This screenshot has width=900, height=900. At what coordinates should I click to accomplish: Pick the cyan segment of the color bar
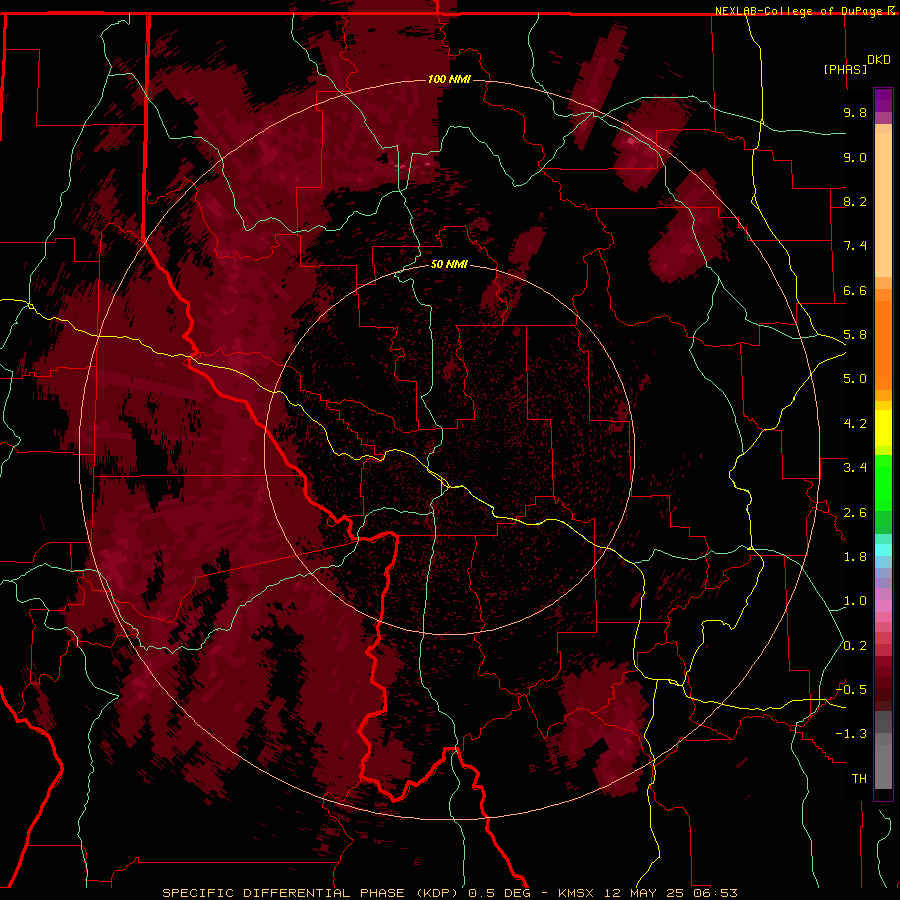pos(883,550)
